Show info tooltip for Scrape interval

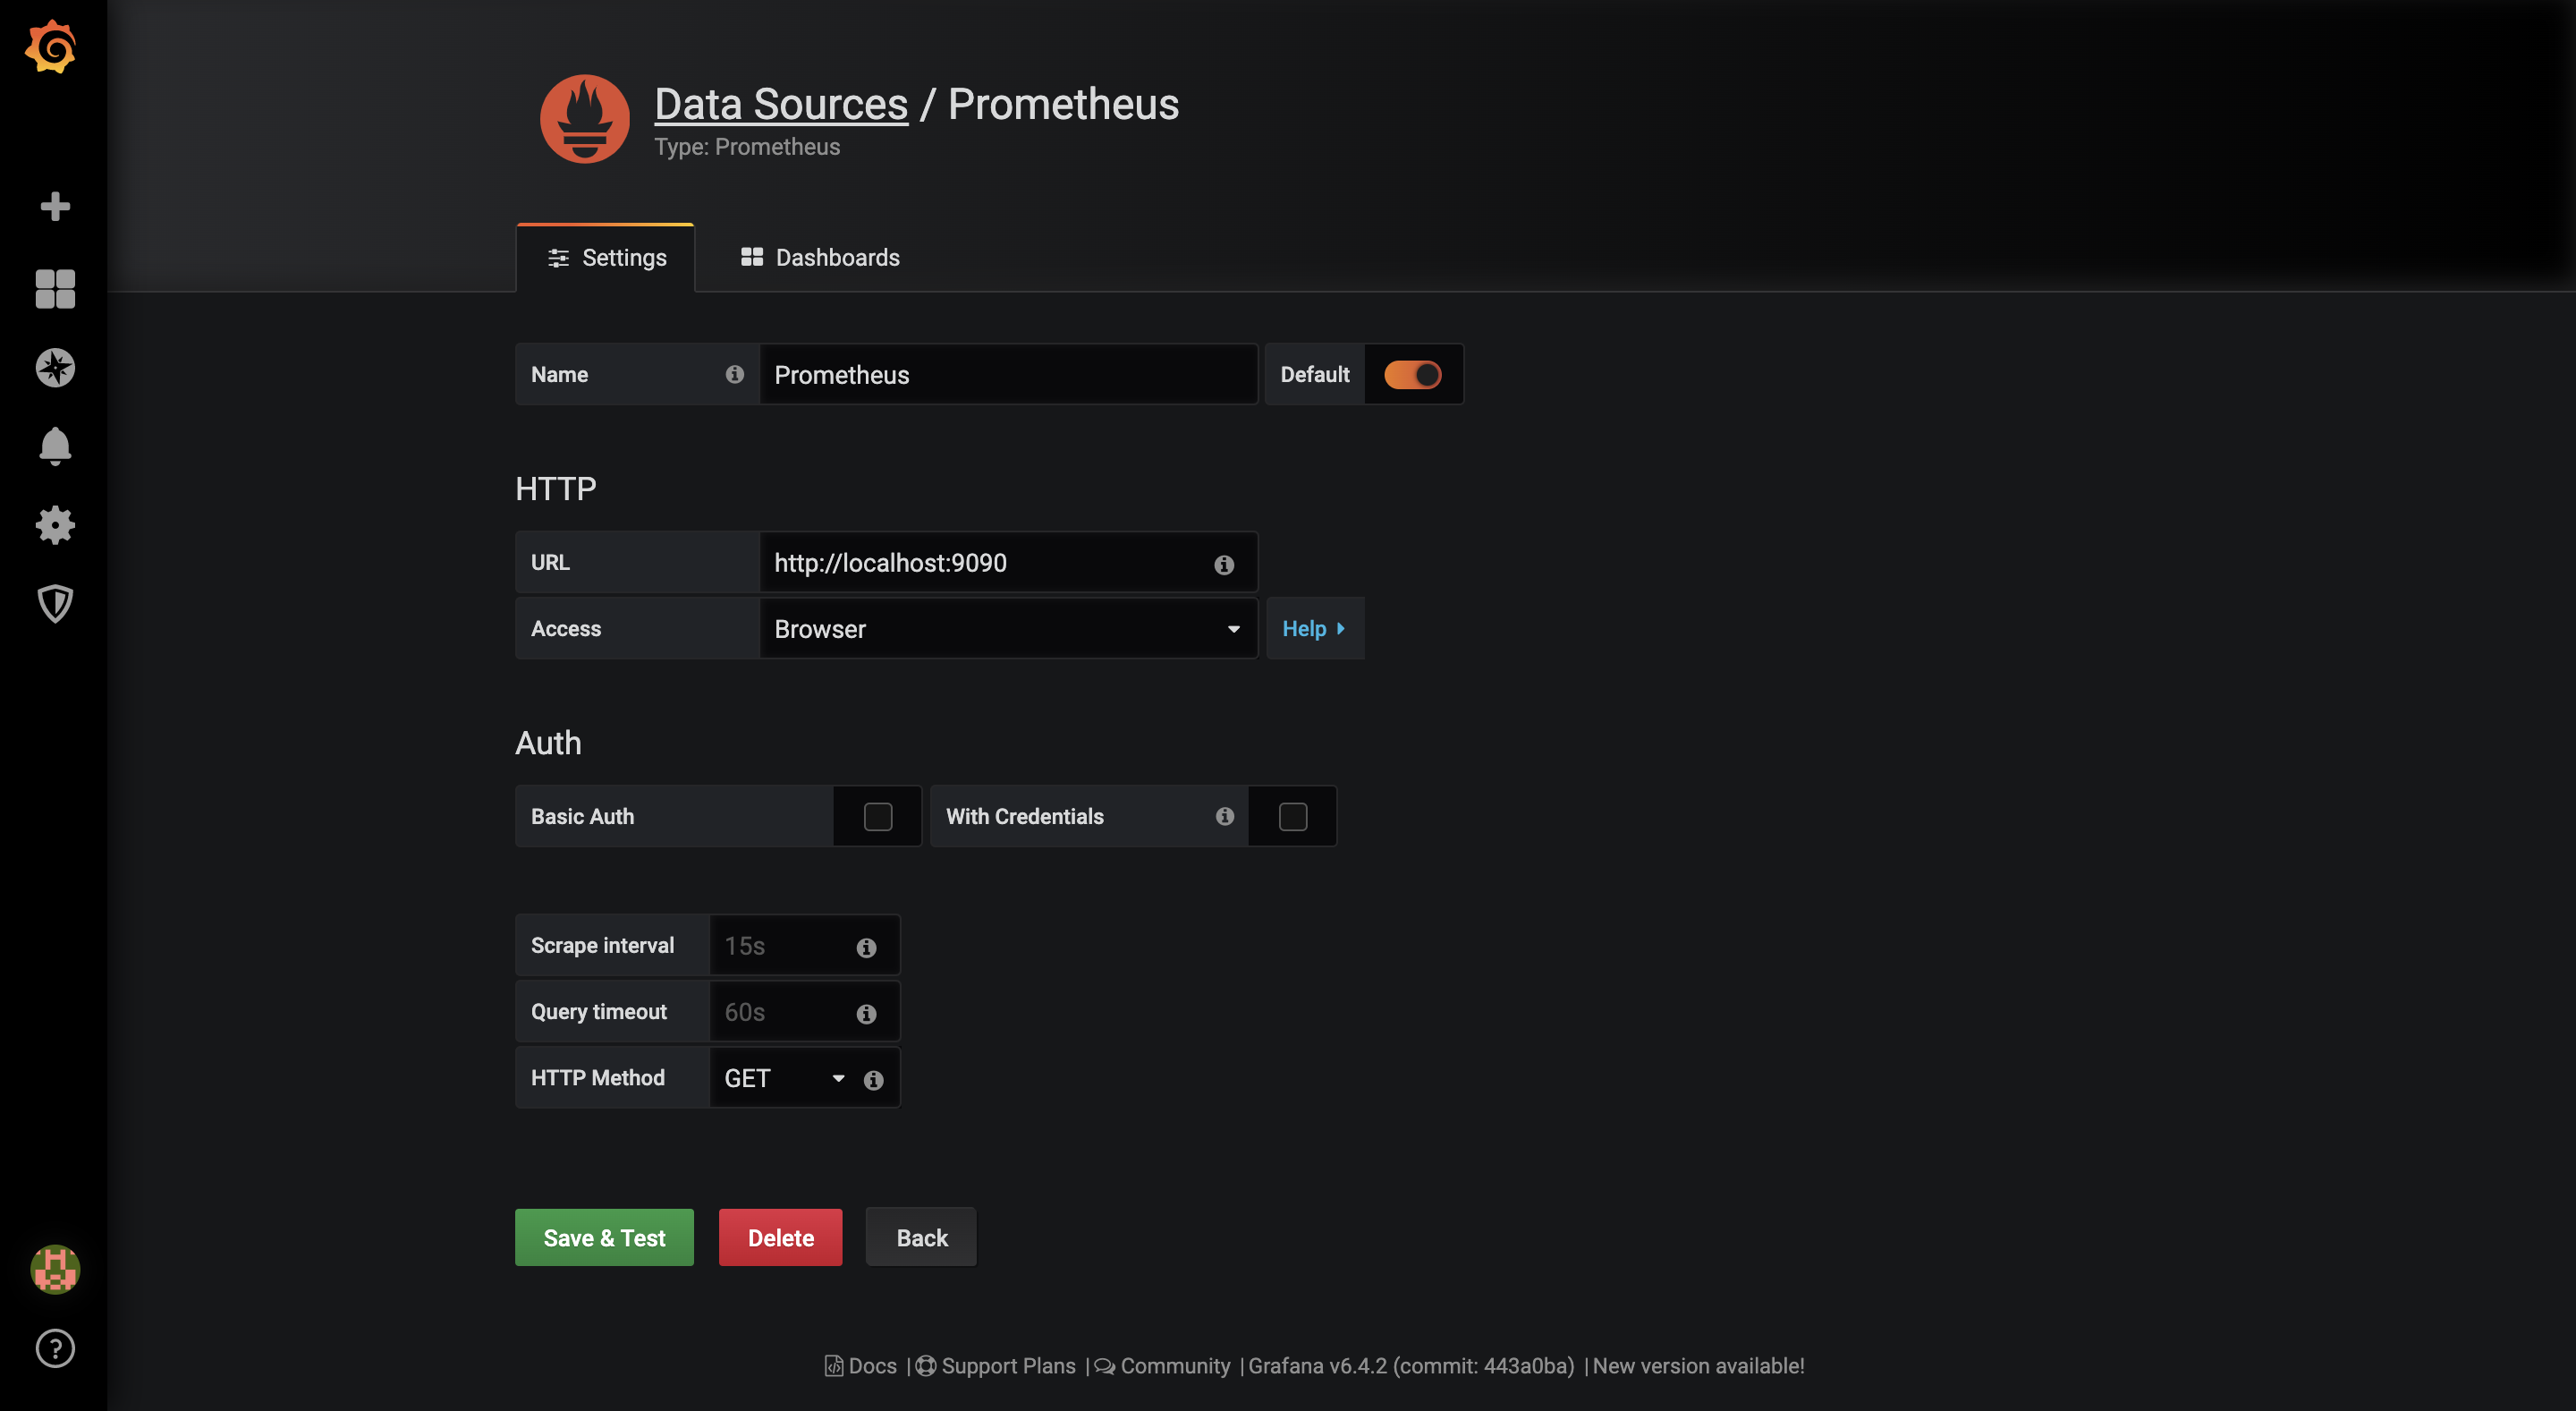click(867, 947)
